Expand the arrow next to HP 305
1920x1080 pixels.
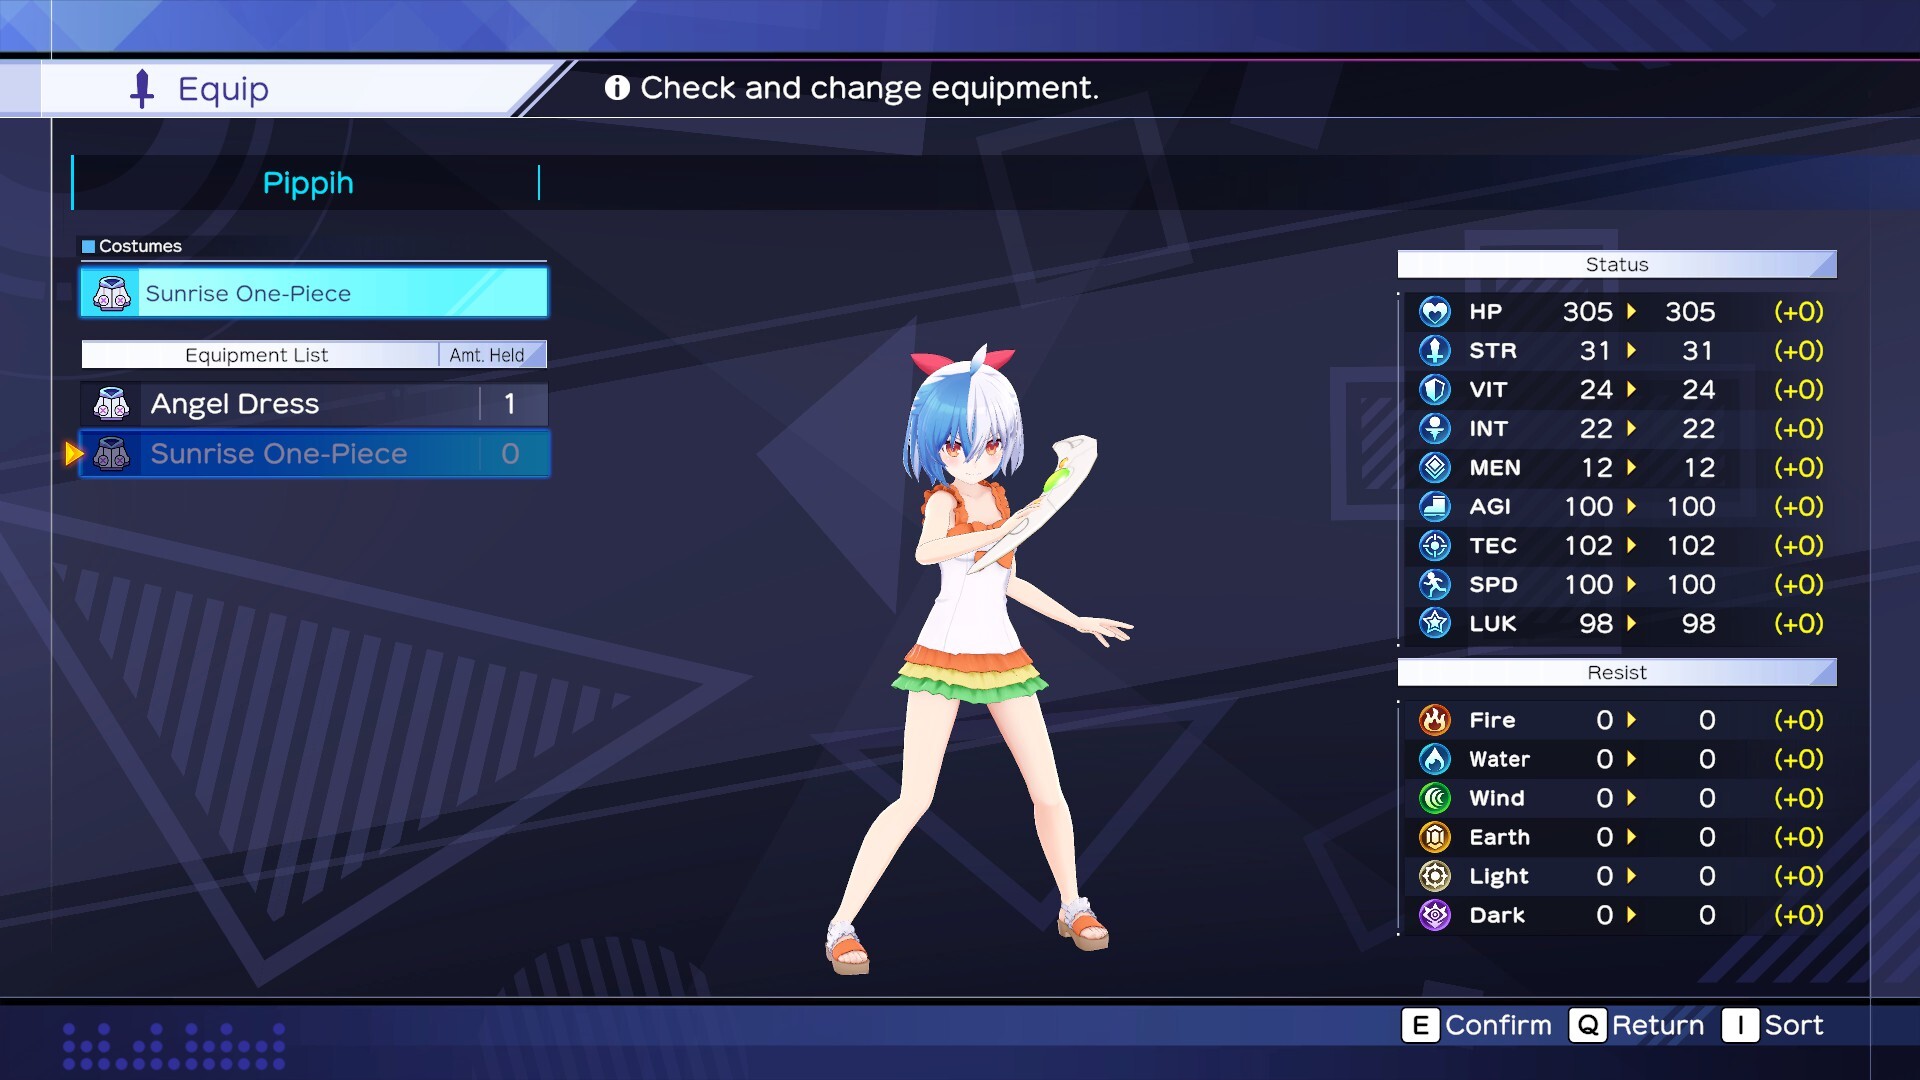point(1634,311)
